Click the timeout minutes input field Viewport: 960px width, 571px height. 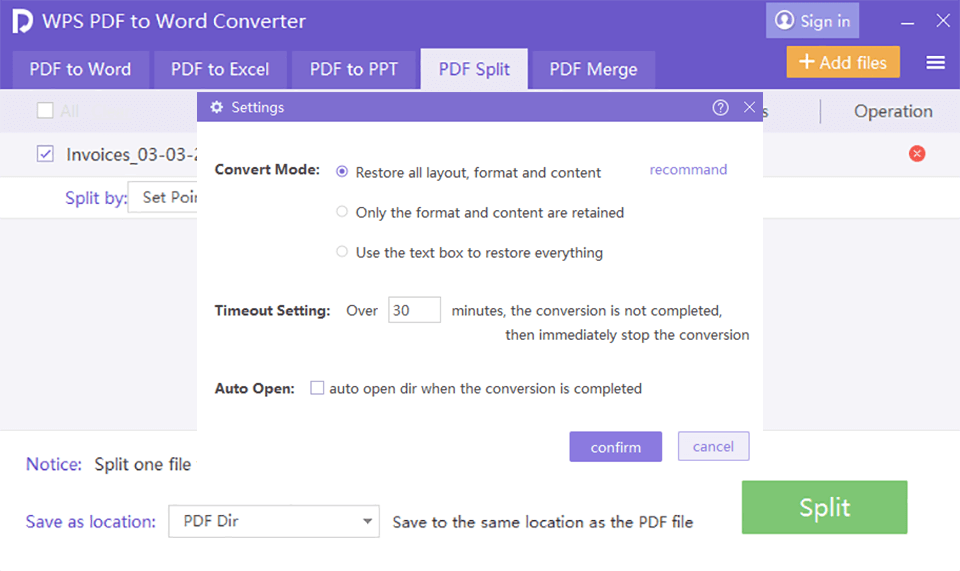[x=414, y=310]
